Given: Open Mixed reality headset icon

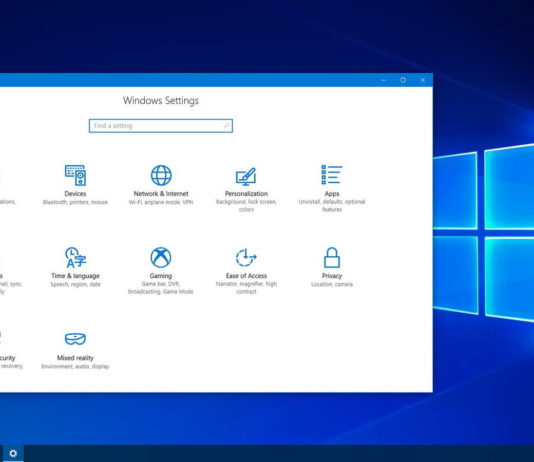Looking at the screenshot, I should [75, 339].
